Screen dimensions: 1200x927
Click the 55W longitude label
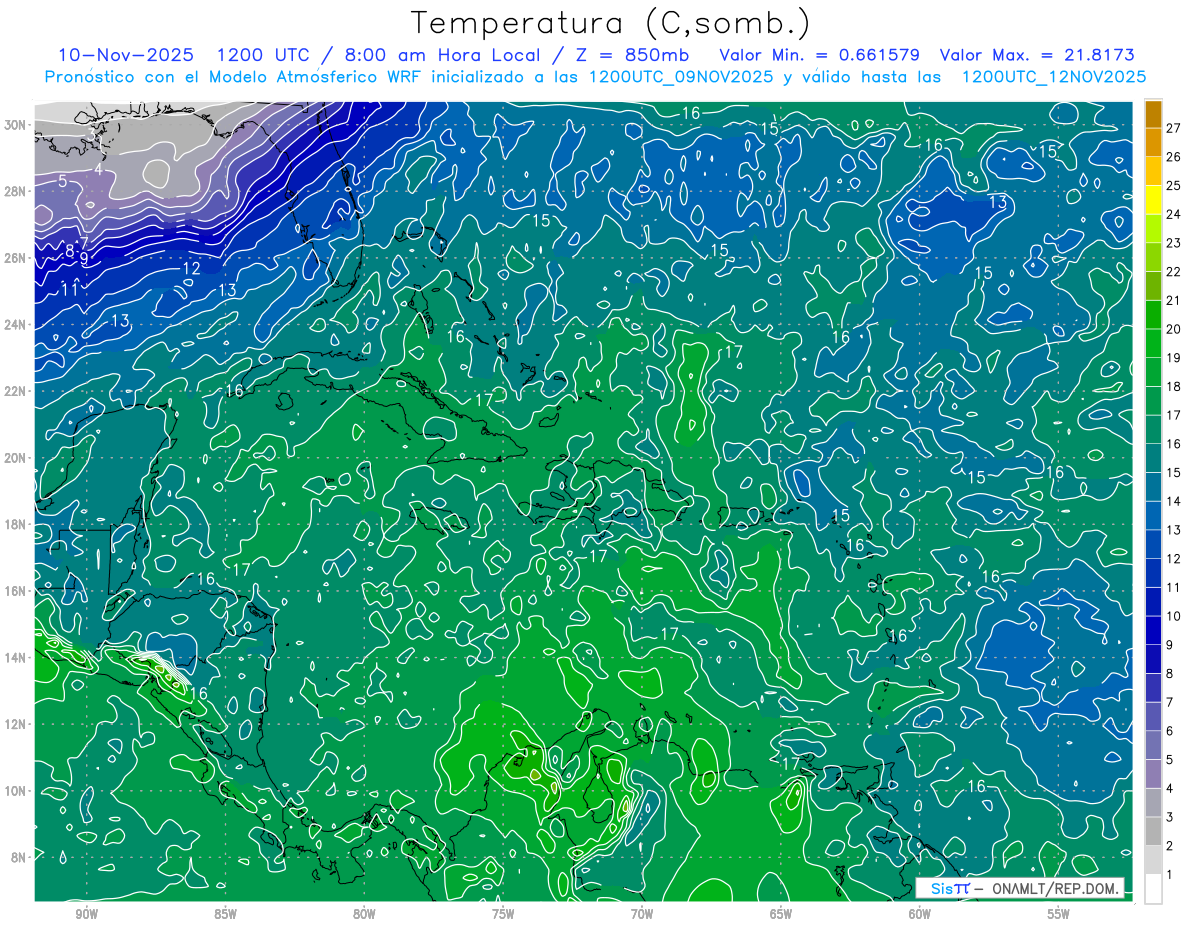pos(1059,914)
